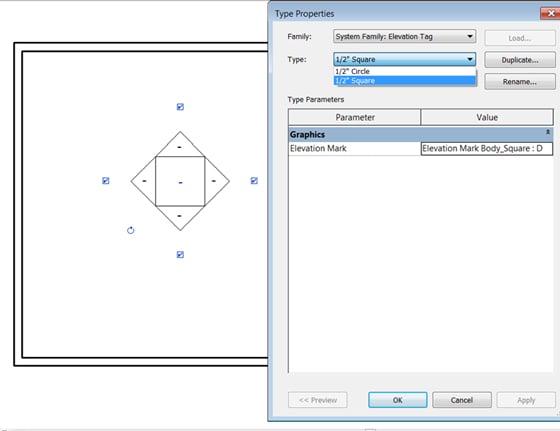Toggle the left elevation view checkbox
This screenshot has width=560, height=431.
[x=106, y=181]
